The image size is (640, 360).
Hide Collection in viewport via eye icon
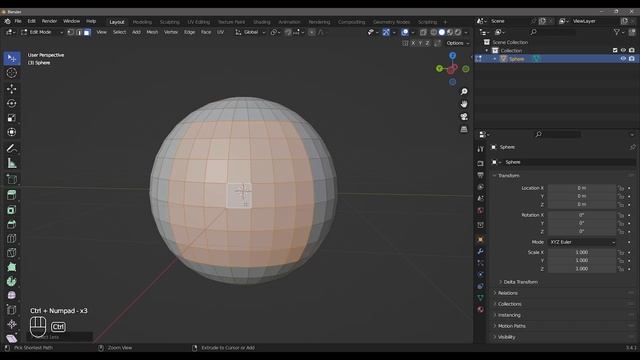(623, 50)
